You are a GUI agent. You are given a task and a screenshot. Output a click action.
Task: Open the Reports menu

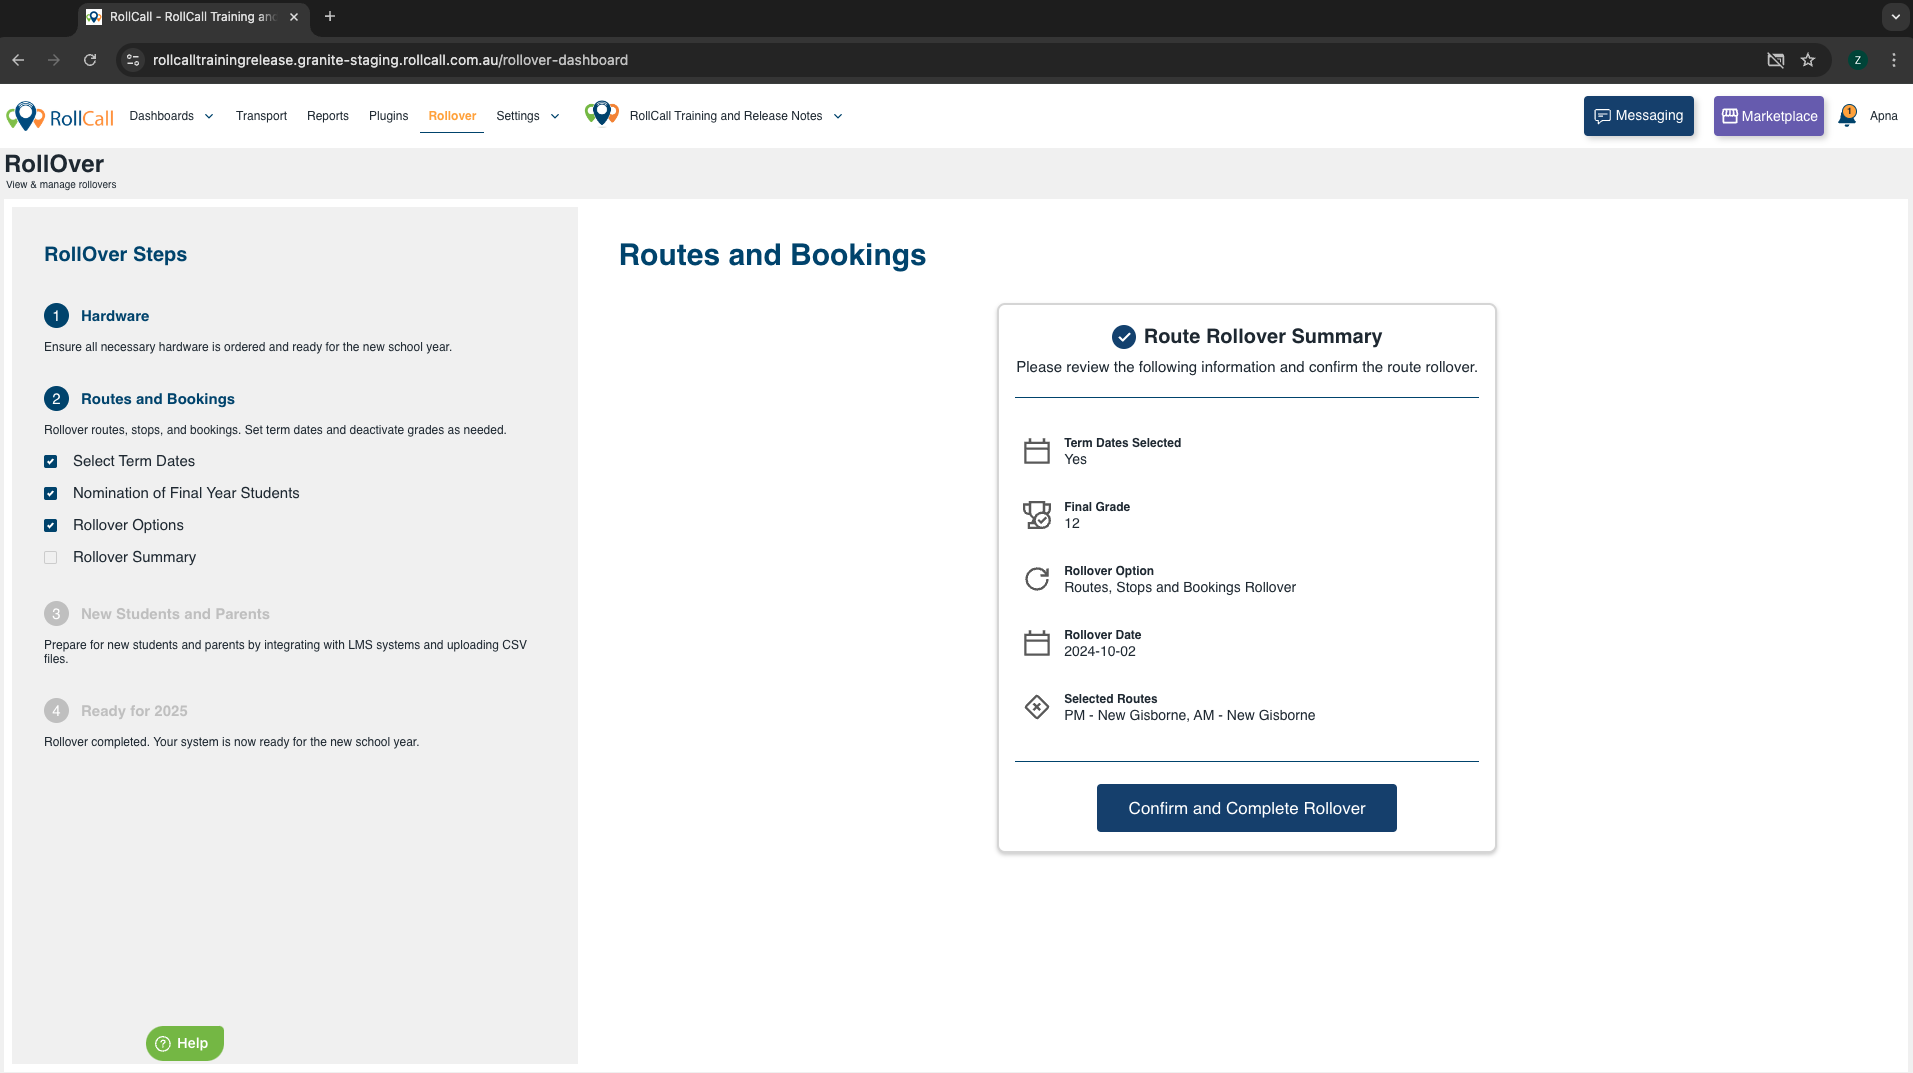click(x=328, y=116)
